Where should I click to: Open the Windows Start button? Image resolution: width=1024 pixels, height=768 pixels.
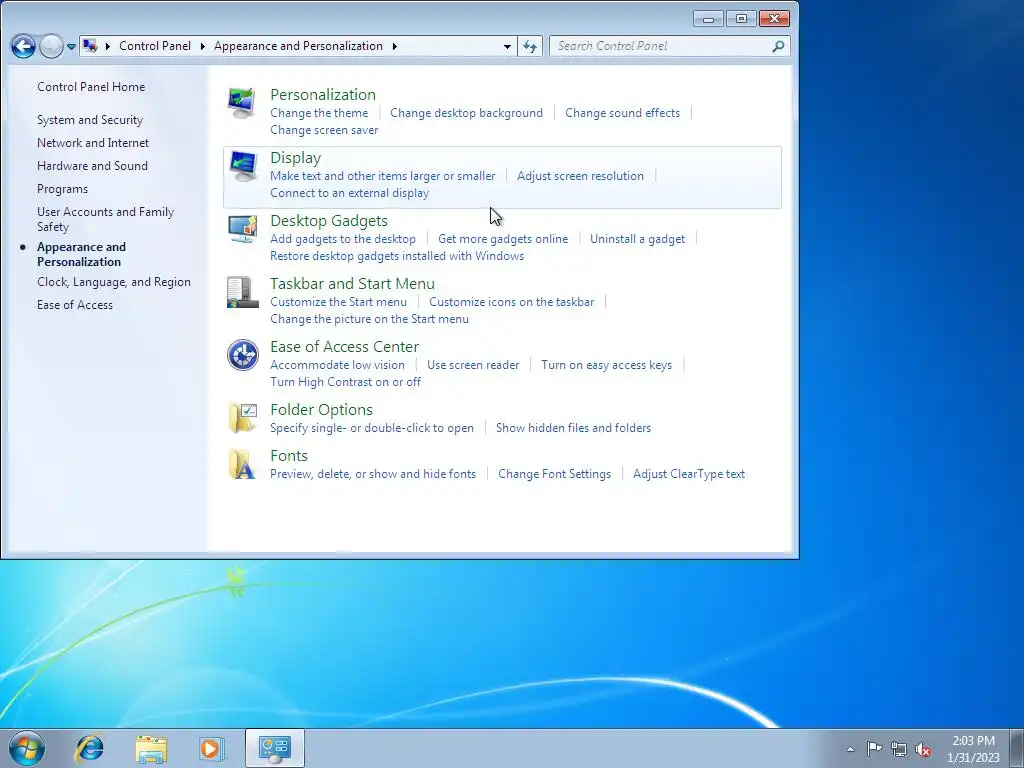[27, 748]
